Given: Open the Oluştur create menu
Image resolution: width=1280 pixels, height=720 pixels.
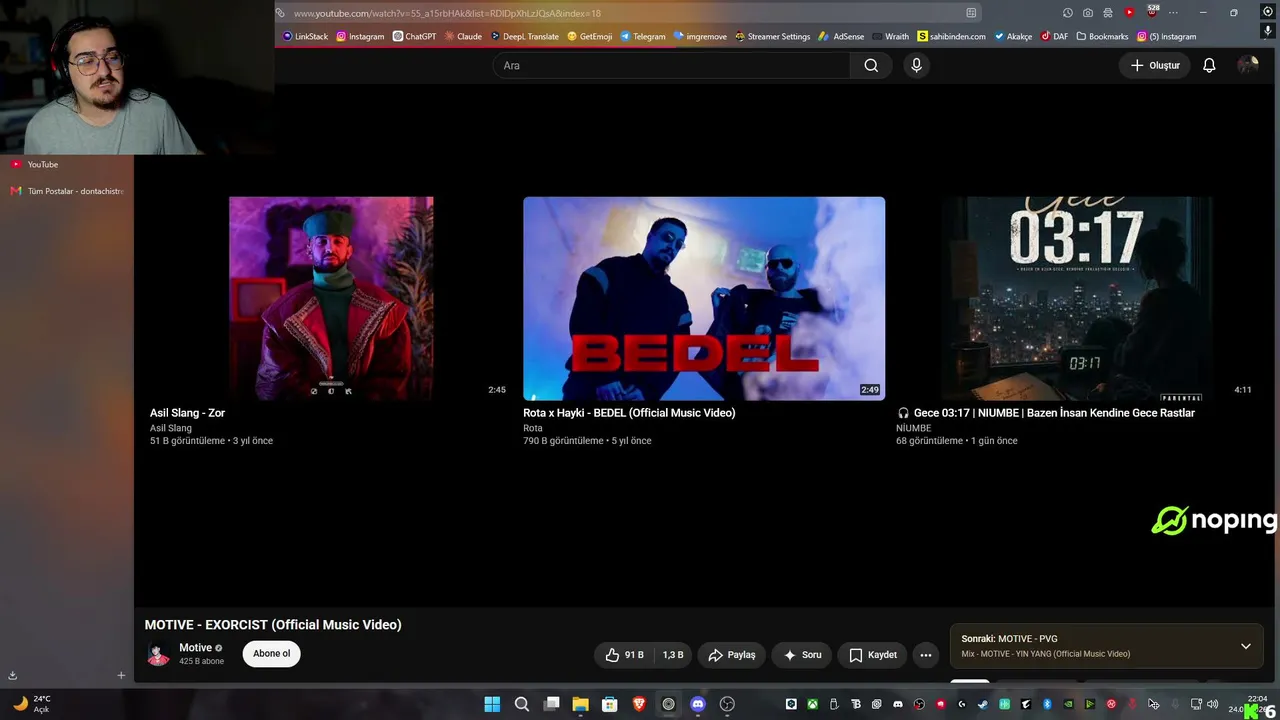Looking at the screenshot, I should 1155,65.
